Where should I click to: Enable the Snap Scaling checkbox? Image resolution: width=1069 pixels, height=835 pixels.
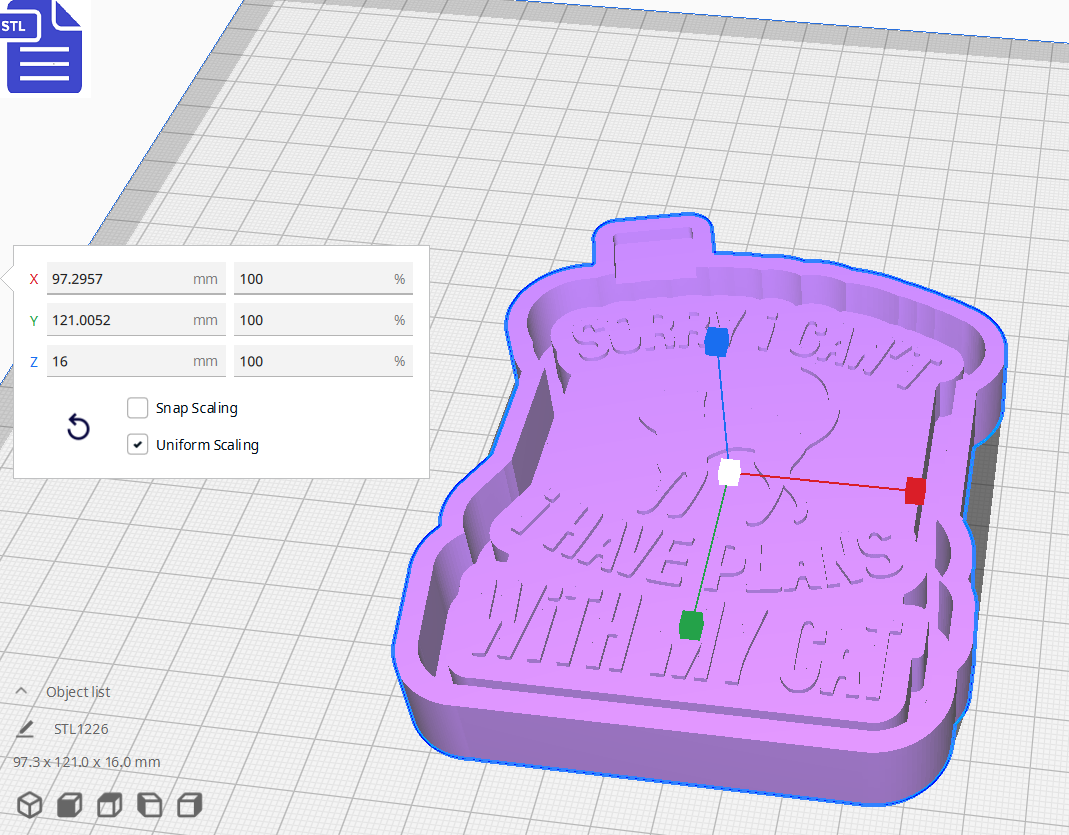(x=137, y=408)
